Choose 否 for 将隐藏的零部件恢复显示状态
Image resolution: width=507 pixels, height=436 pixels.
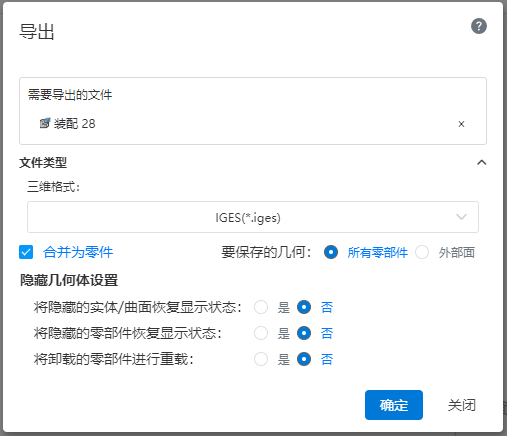tap(304, 333)
